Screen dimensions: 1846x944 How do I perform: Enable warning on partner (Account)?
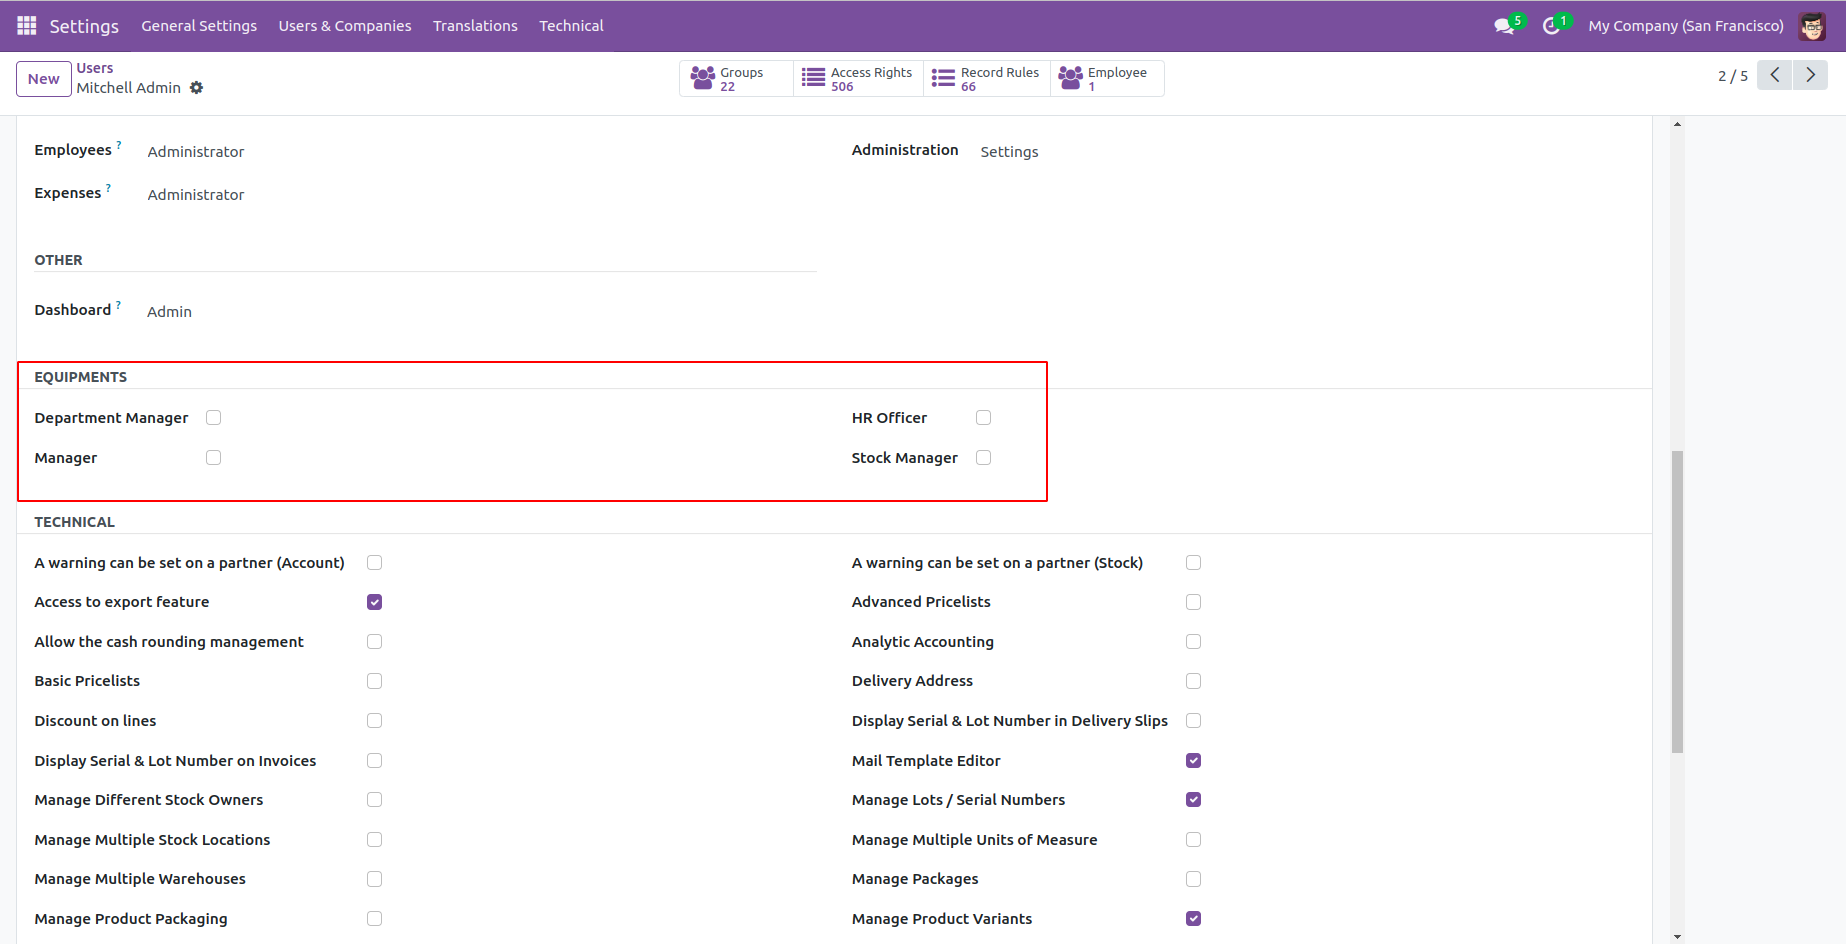[x=374, y=563]
